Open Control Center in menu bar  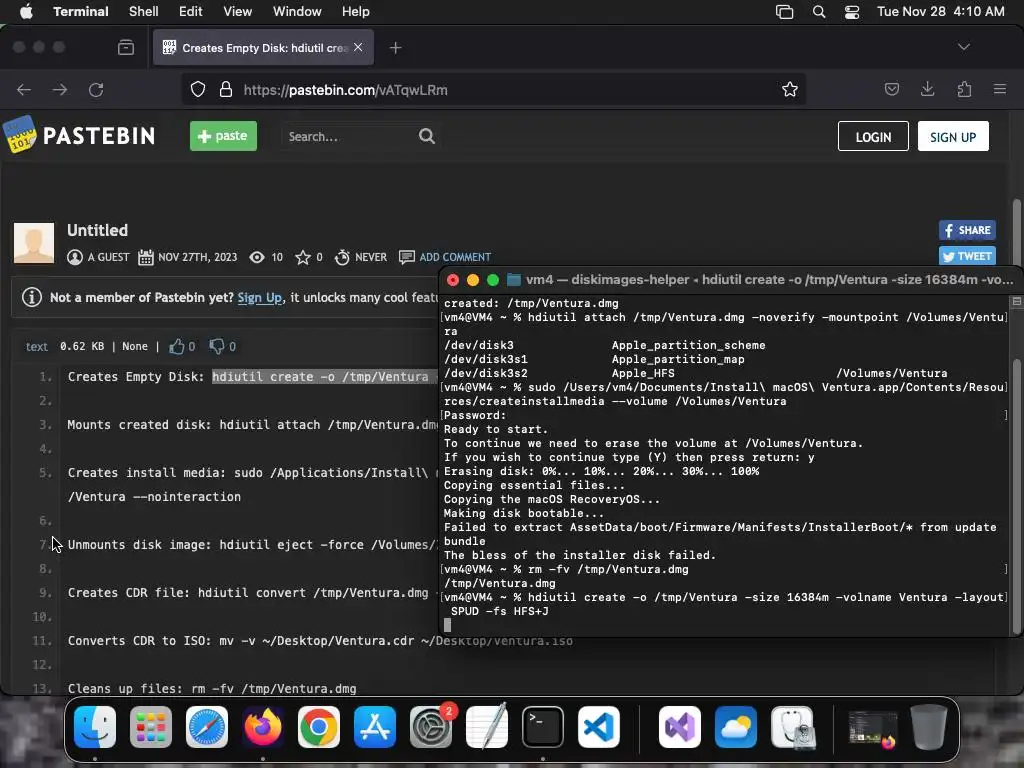[852, 12]
